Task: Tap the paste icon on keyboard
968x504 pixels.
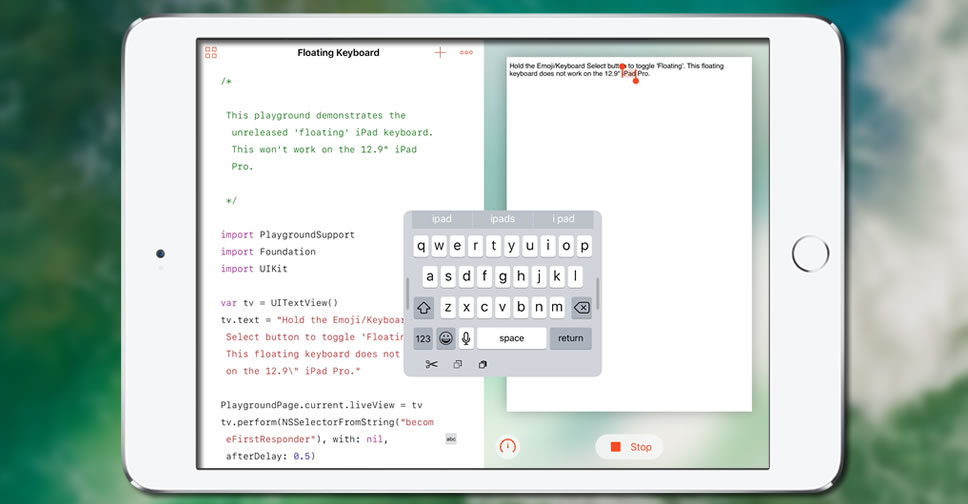Action: 482,364
